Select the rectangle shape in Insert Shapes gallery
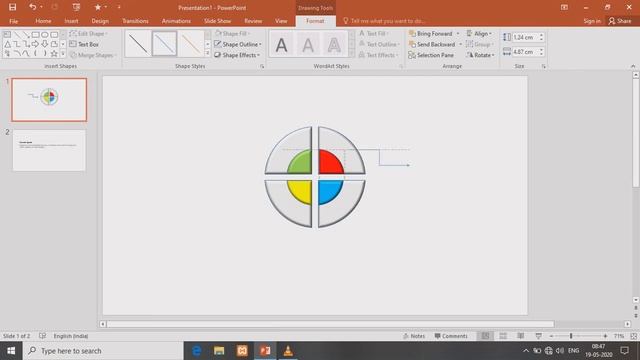This screenshot has height=360, width=640. click(x=36, y=35)
